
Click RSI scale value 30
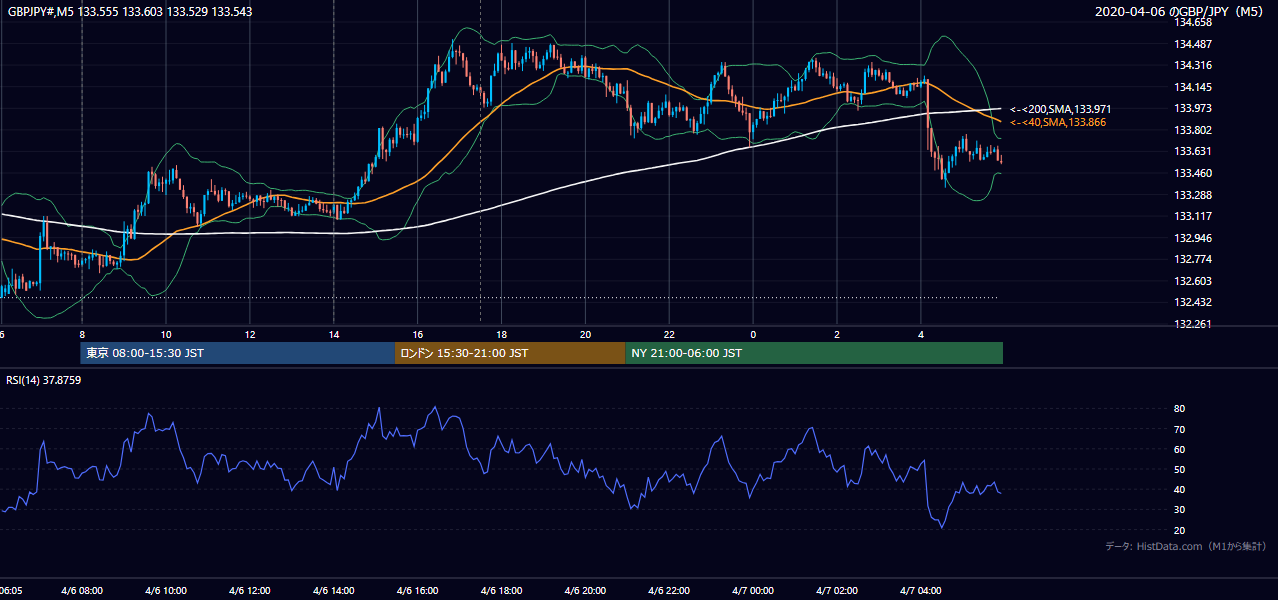1179,510
